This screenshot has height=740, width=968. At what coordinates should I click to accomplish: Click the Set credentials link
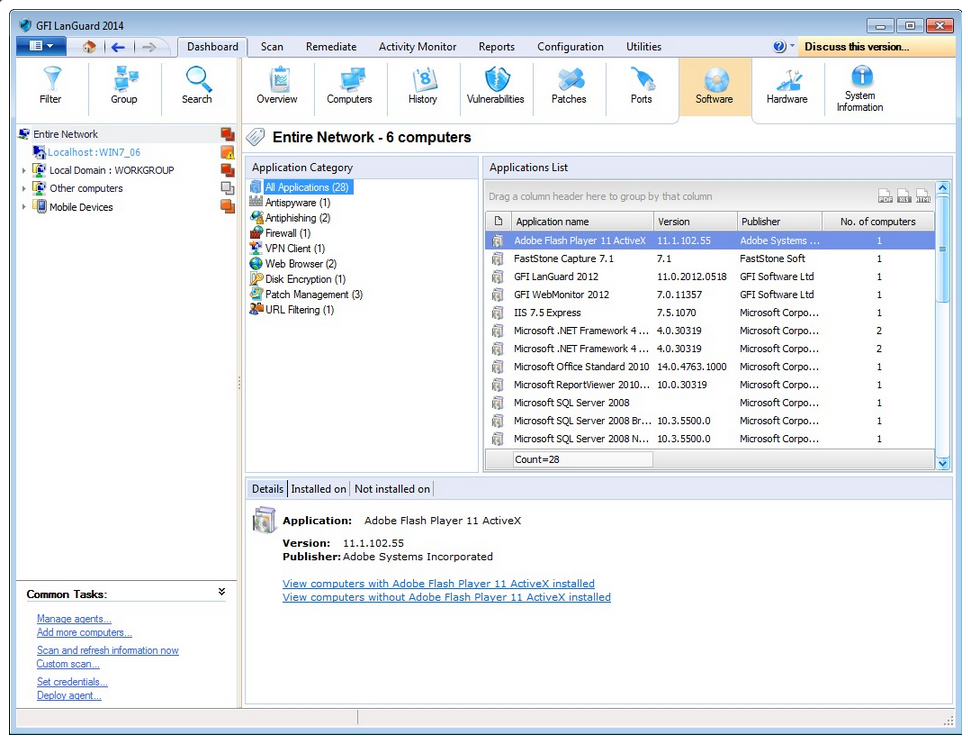pos(72,681)
